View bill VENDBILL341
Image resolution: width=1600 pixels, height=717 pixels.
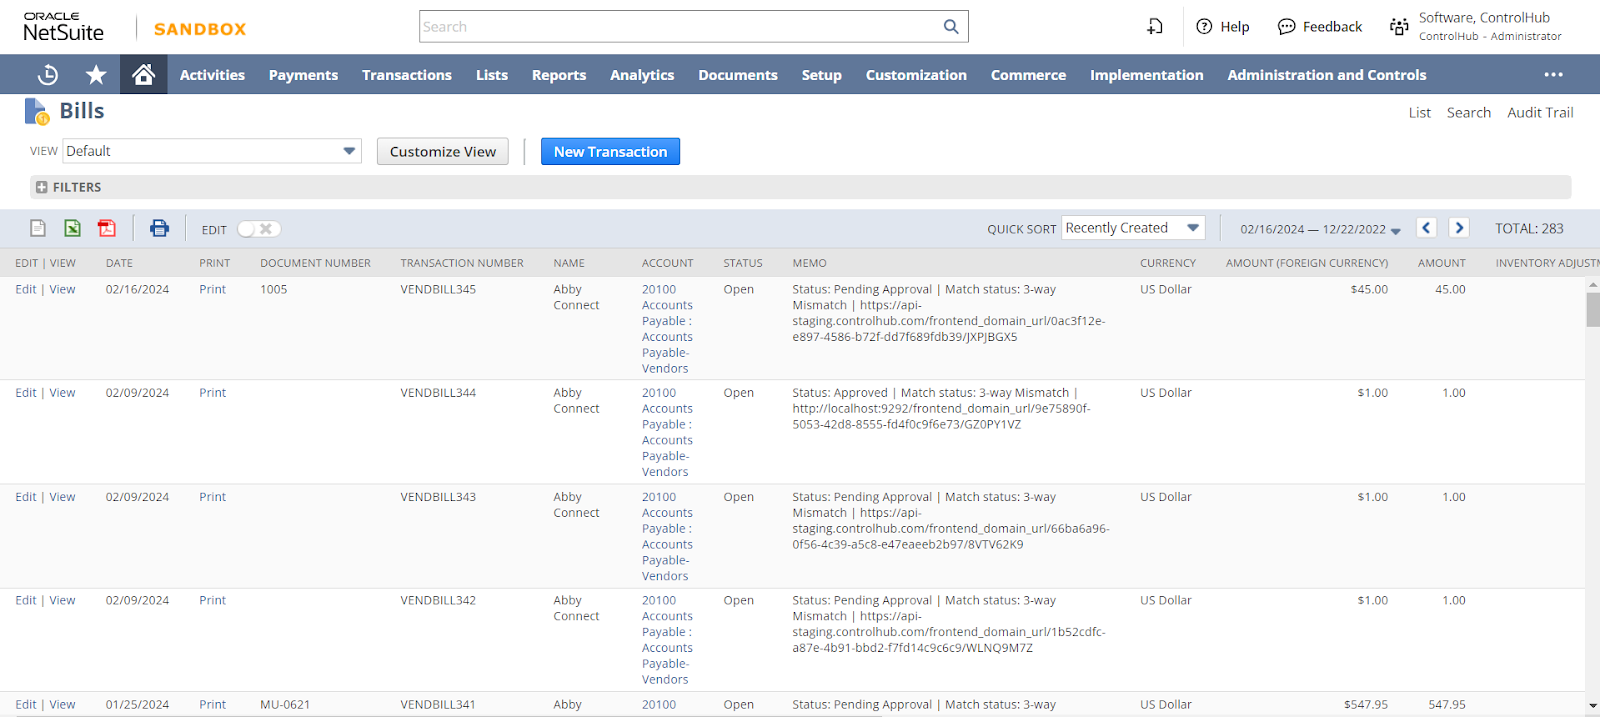click(x=62, y=705)
